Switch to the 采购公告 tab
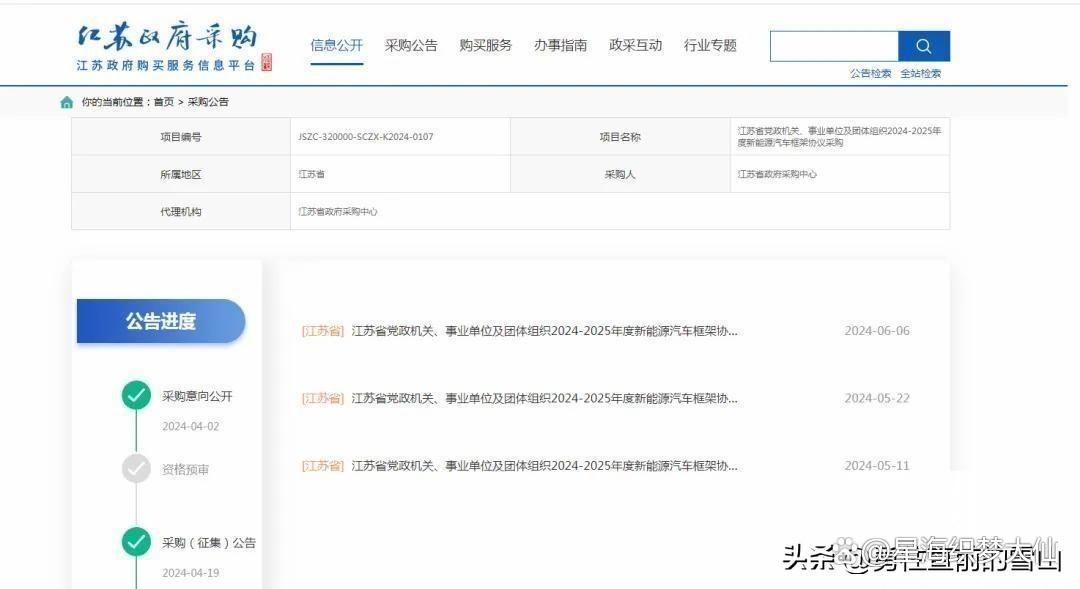 [x=412, y=45]
